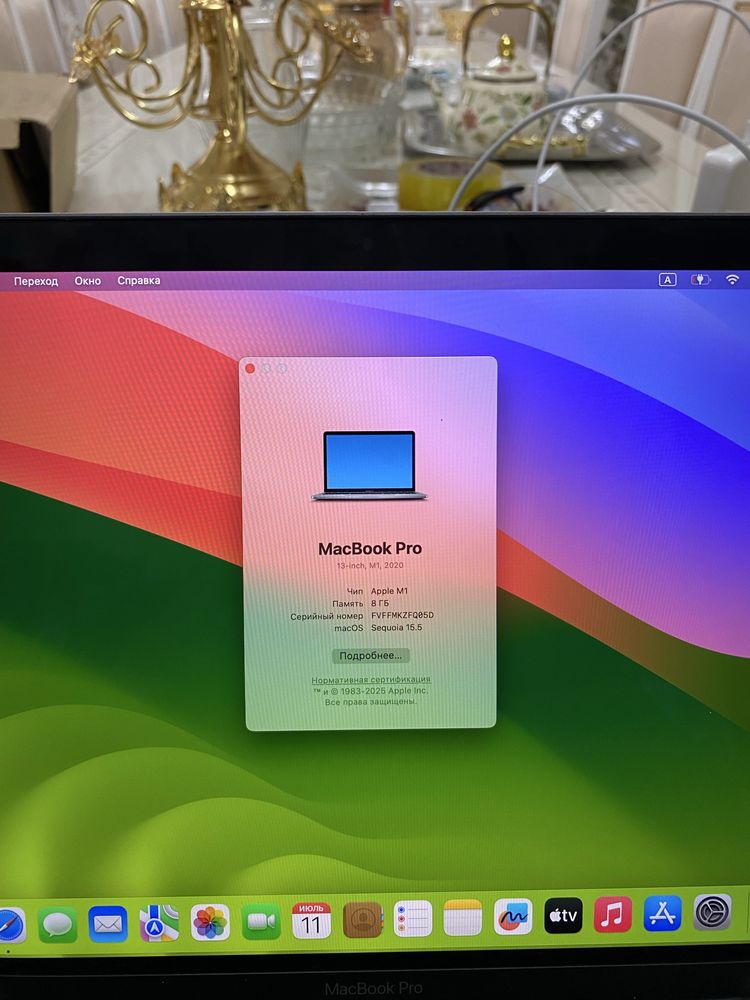The height and width of the screenshot is (1000, 750).
Task: Click the Wi-Fi status icon
Action: tap(732, 279)
